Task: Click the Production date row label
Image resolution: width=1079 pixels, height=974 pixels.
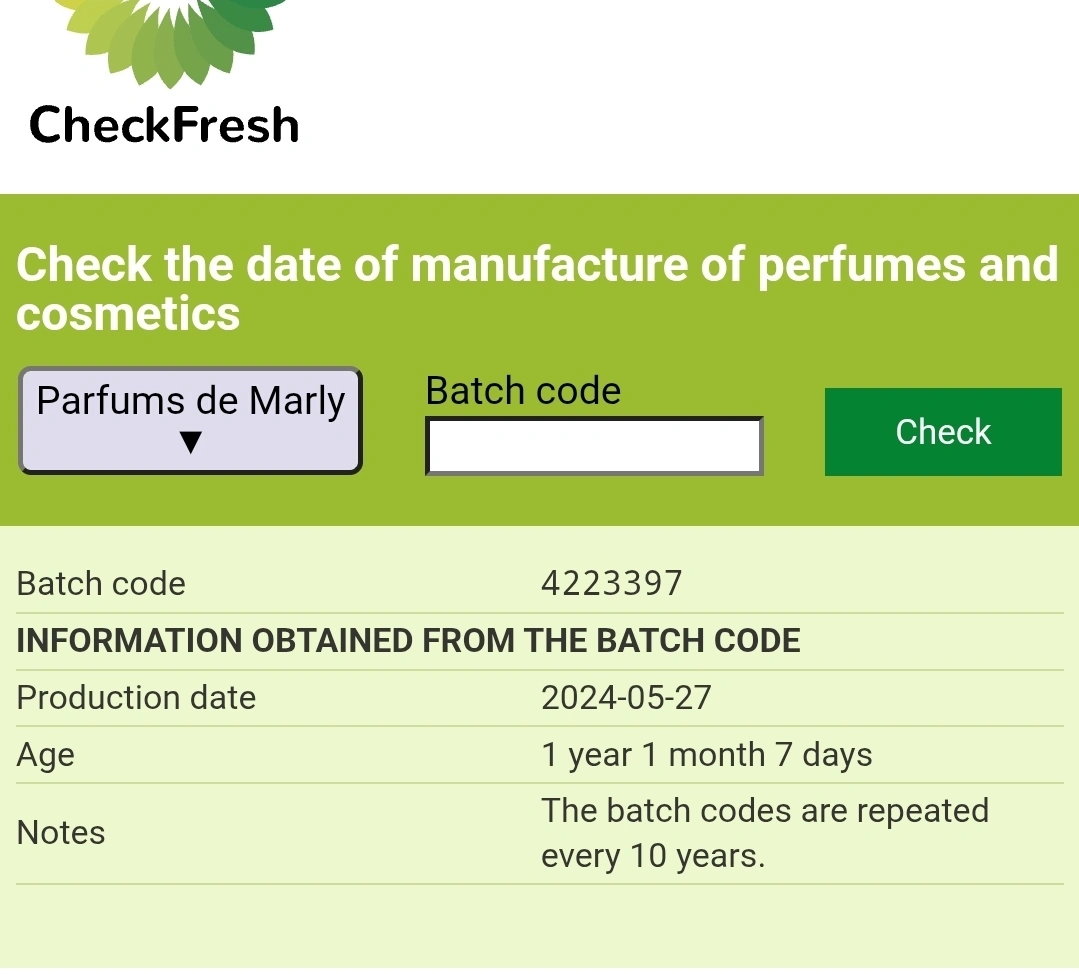Action: point(136,697)
